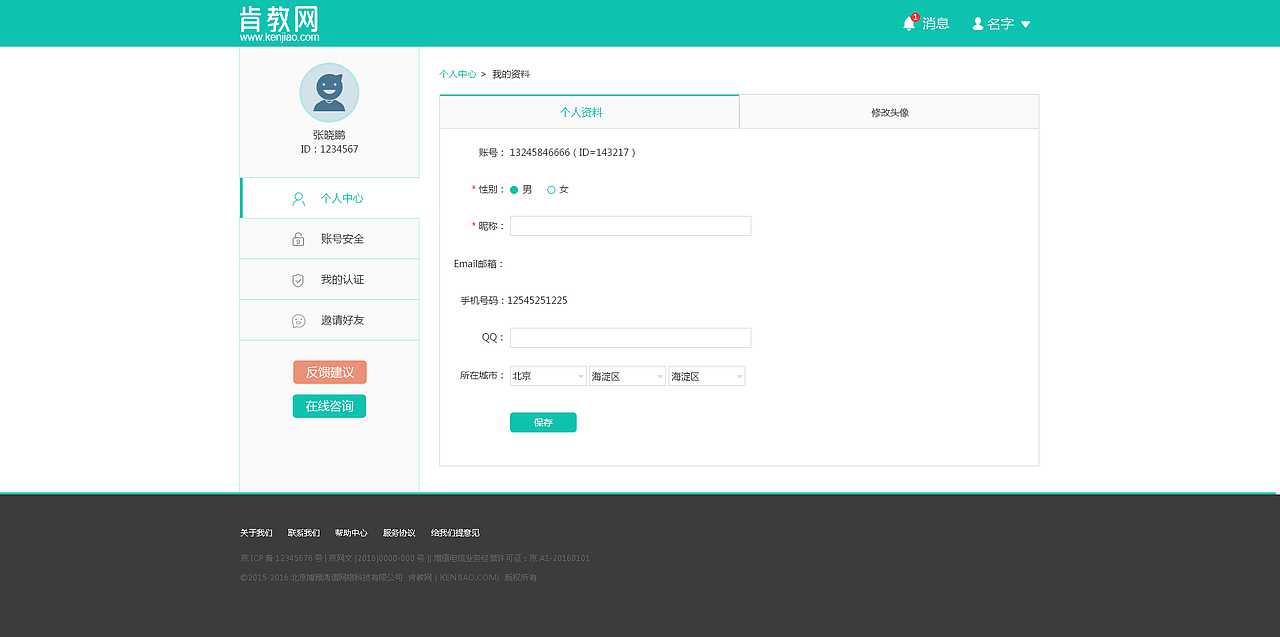The height and width of the screenshot is (637, 1280).
Task: Click the 肯教网 logo
Action: coord(279,23)
